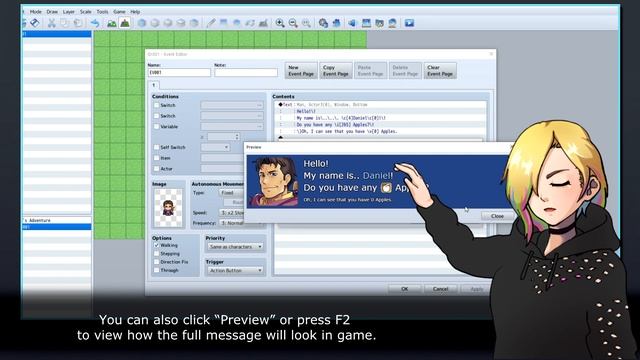
Task: Close the Preview dialog with Close button
Action: coord(497,216)
